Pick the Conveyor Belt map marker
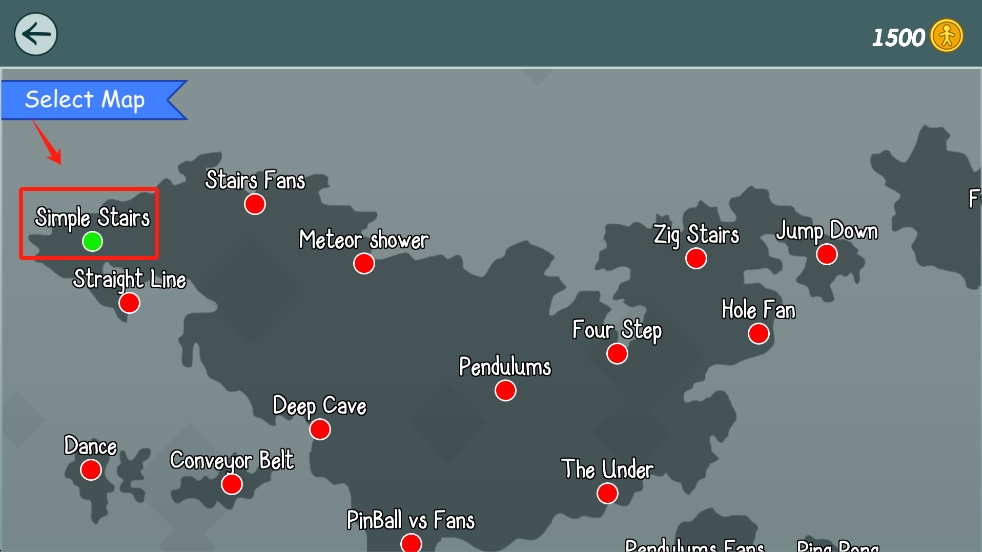Screen dimensions: 982x552 [x=232, y=484]
